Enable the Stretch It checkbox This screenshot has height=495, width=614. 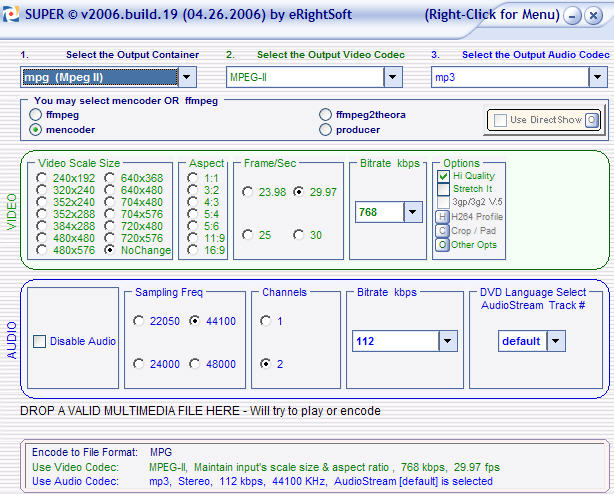click(x=443, y=189)
